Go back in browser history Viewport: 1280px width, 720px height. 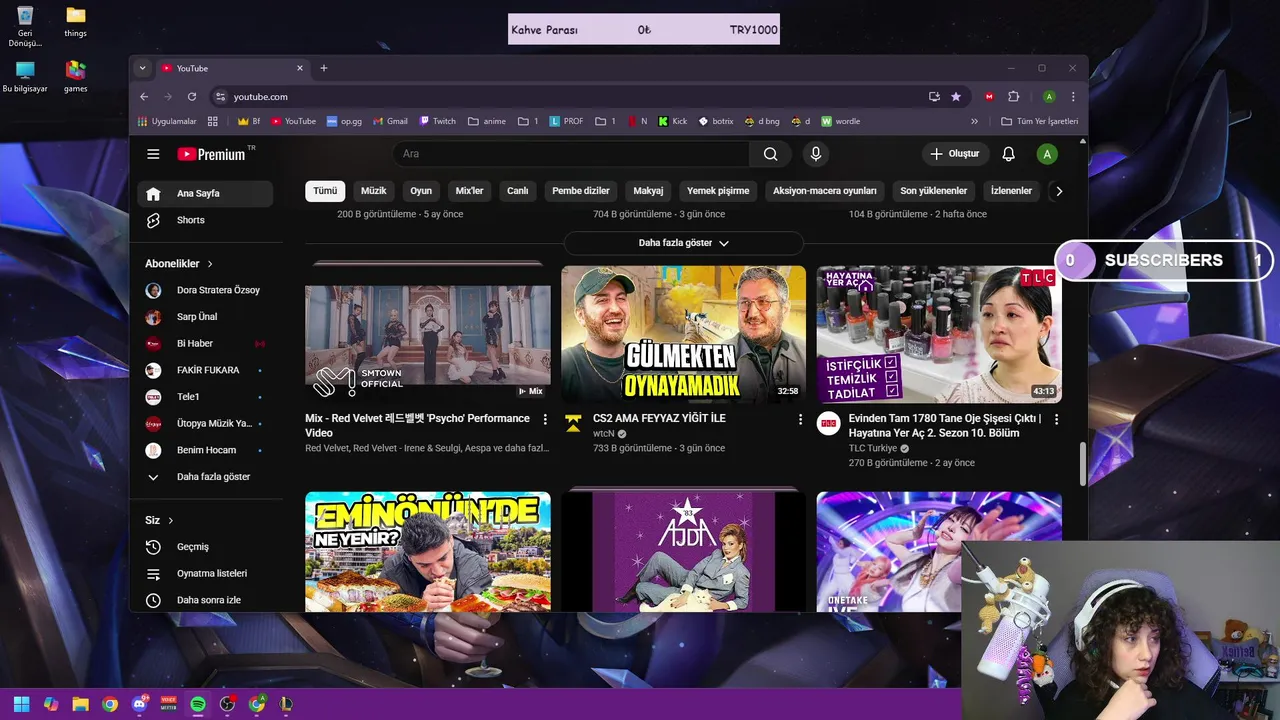[x=144, y=97]
